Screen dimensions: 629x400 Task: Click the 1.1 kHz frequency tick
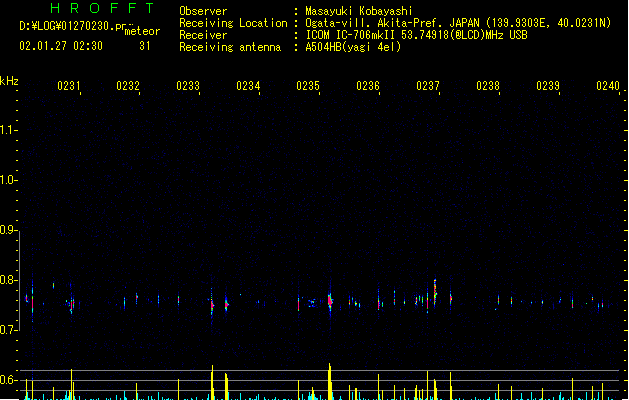(x=9, y=130)
